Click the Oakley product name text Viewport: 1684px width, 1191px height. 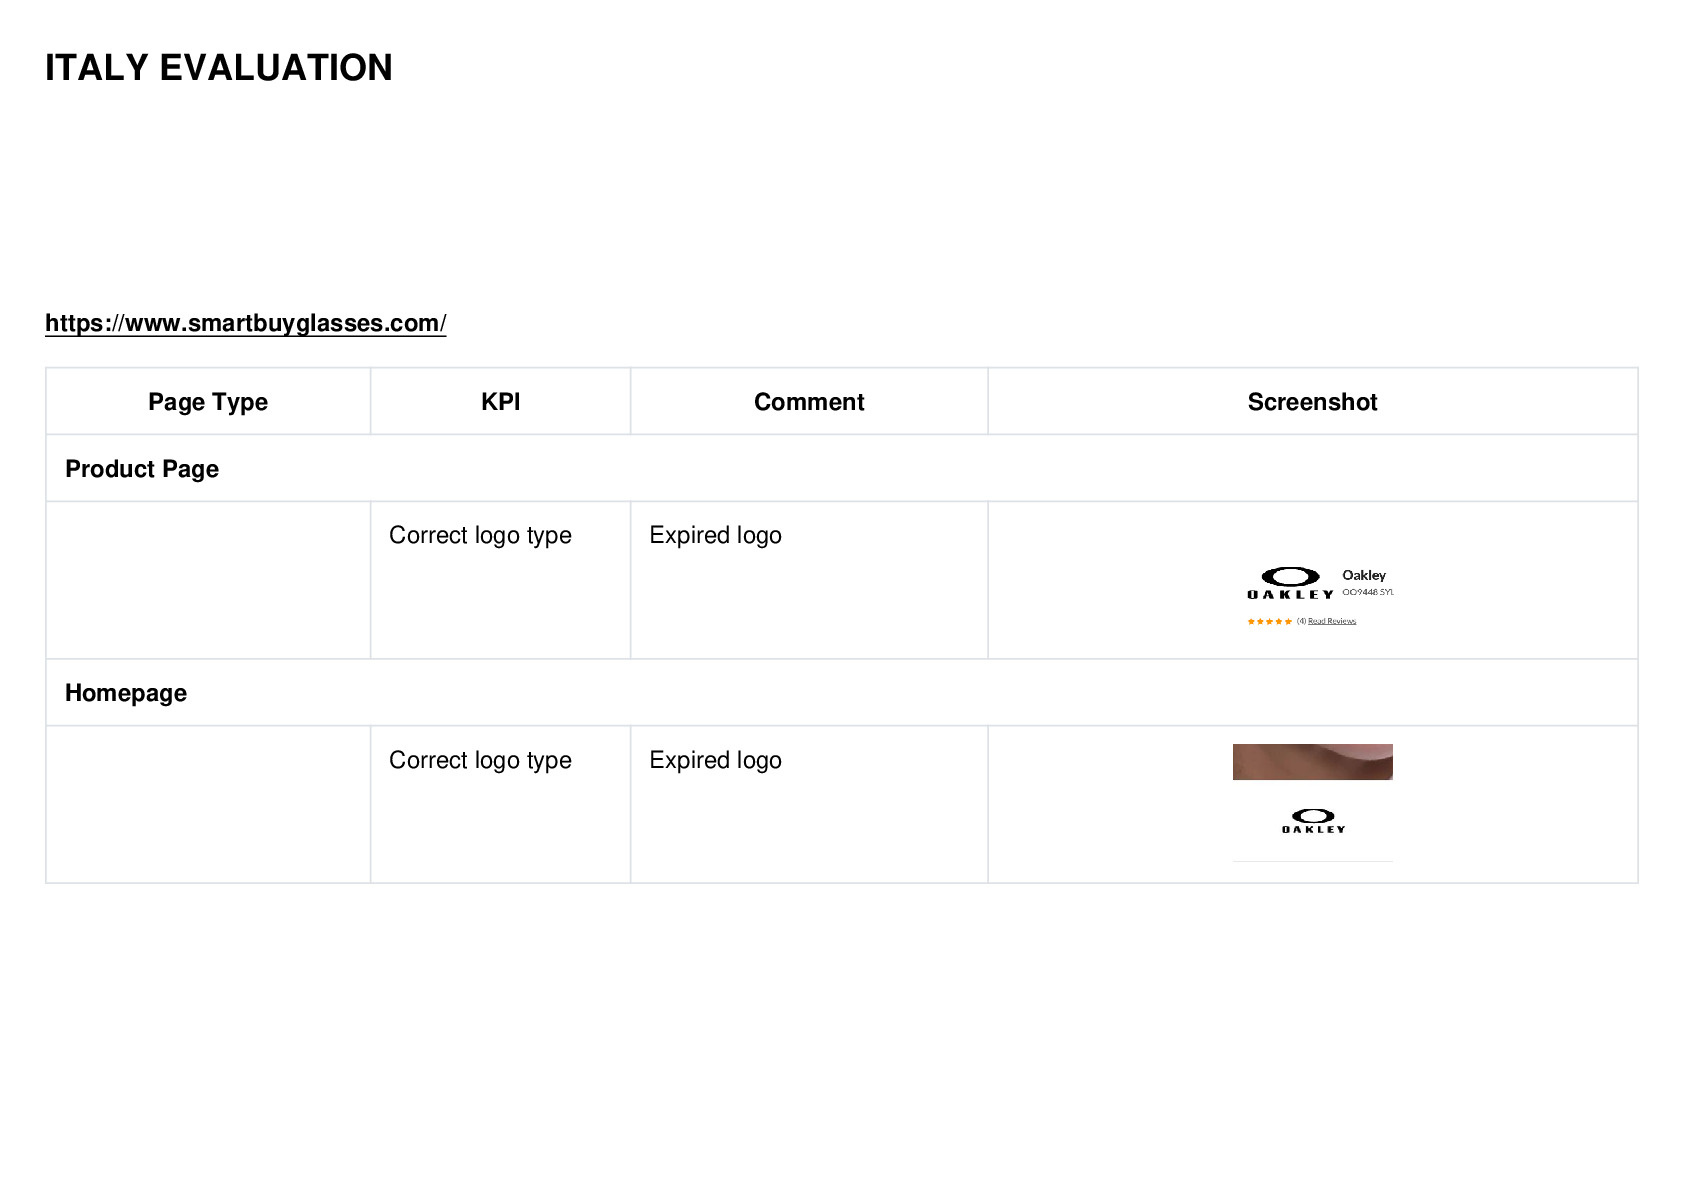tap(1364, 575)
